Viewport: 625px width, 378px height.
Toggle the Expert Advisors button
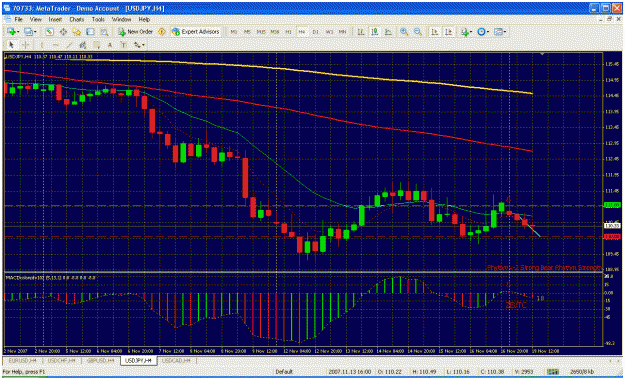196,32
